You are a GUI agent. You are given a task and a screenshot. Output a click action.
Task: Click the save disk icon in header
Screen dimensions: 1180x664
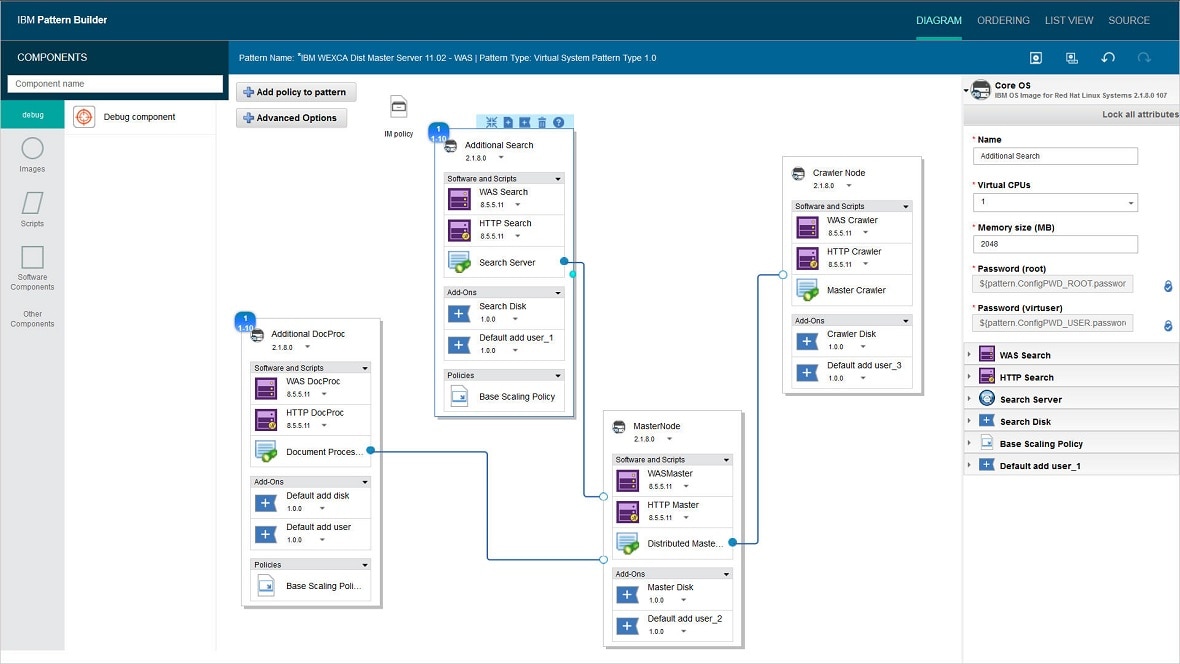[1036, 58]
